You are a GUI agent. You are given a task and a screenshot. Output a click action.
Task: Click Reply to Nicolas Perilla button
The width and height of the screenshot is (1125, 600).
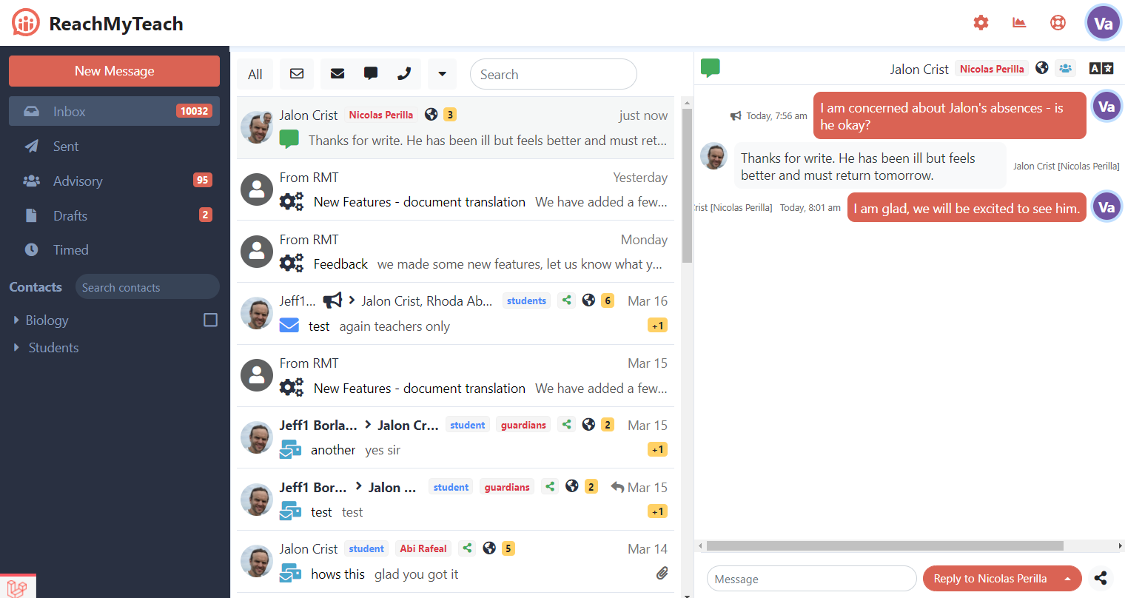click(989, 578)
